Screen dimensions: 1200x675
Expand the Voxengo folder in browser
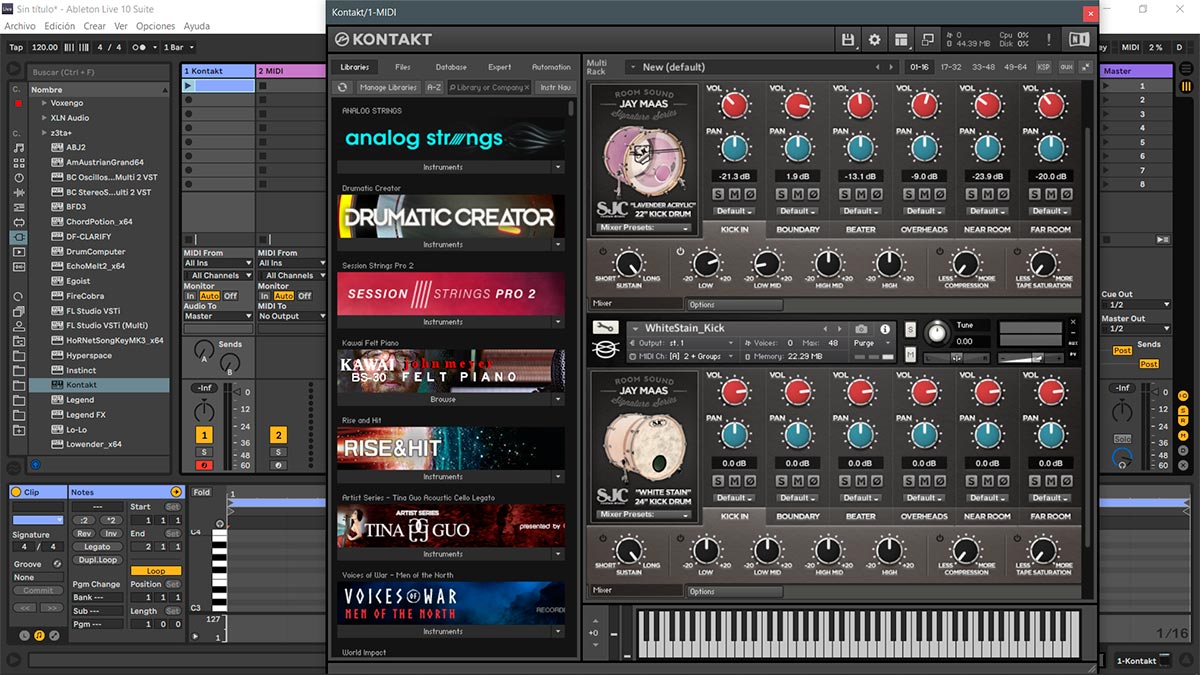(x=43, y=103)
